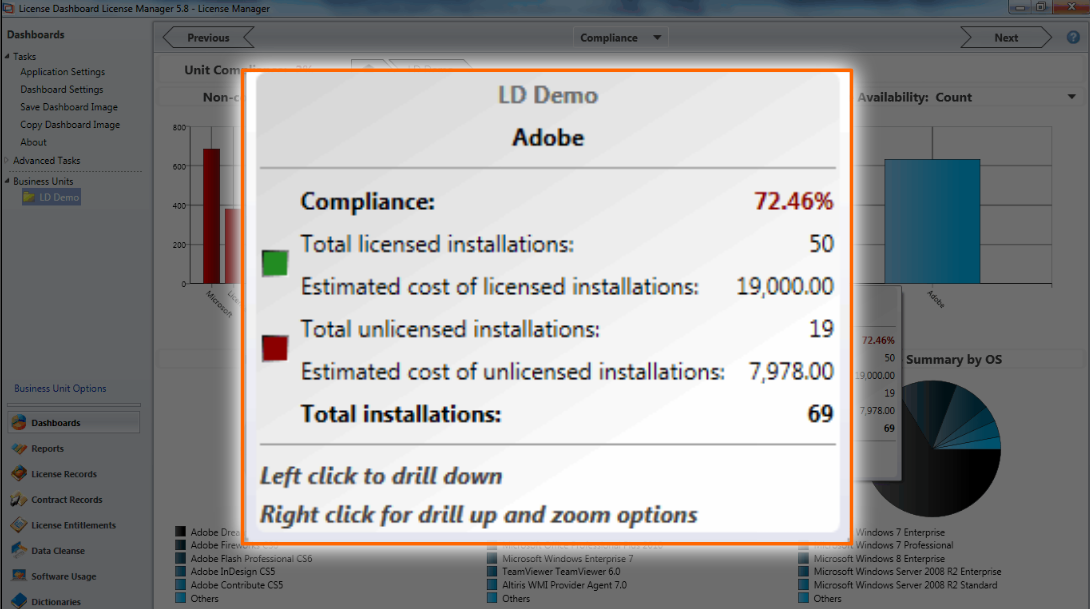Select the LD Demo business unit
This screenshot has height=609, width=1090.
[x=59, y=198]
